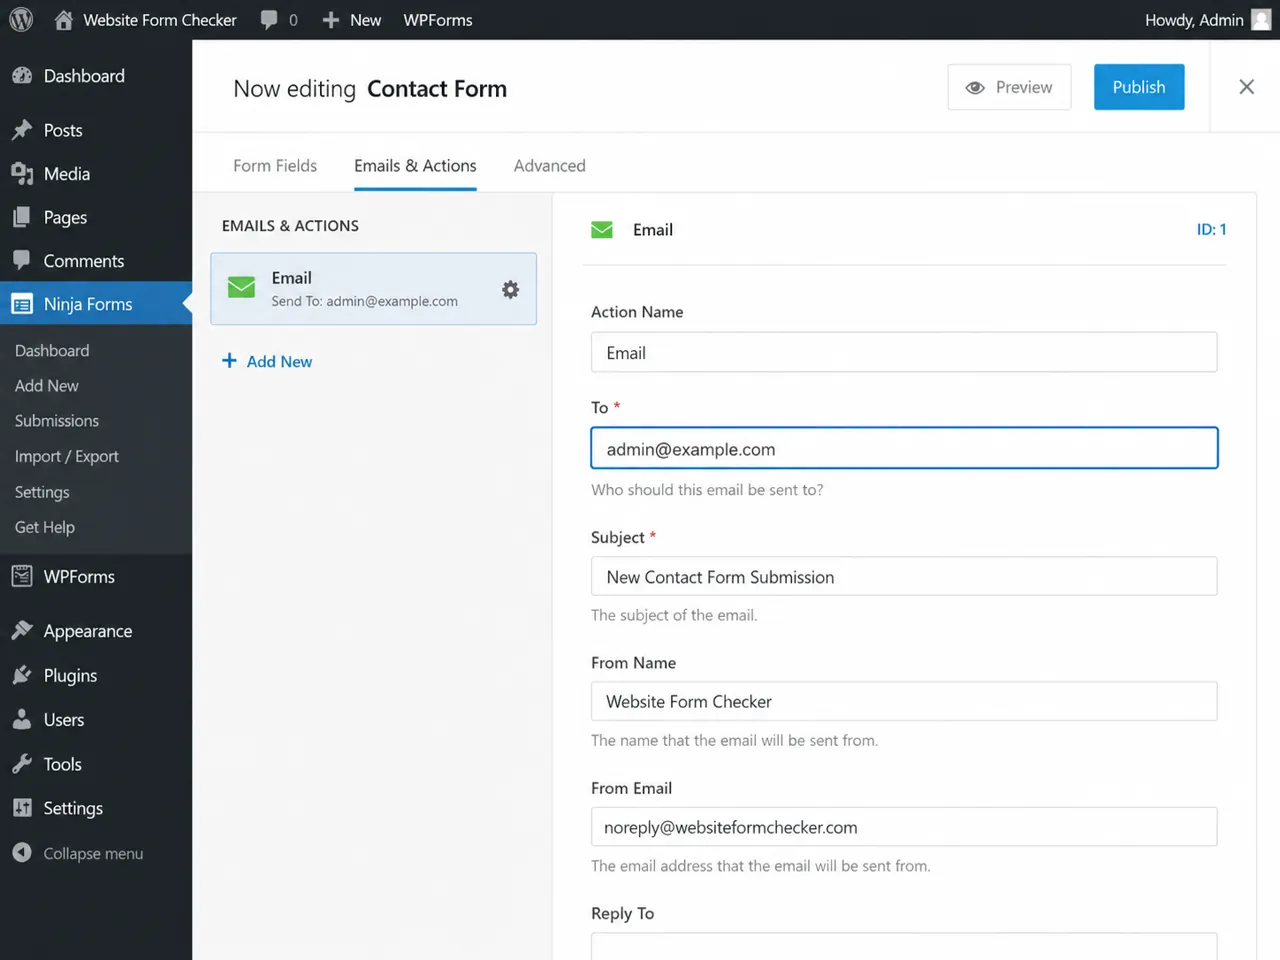
Task: Switch to the Form Fields tab
Action: (x=275, y=166)
